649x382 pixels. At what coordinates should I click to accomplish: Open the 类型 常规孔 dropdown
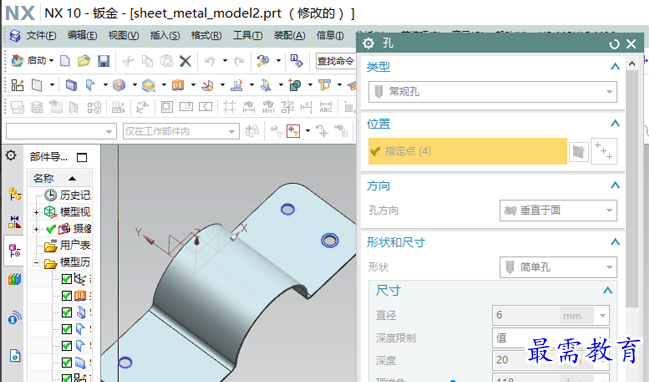(493, 92)
